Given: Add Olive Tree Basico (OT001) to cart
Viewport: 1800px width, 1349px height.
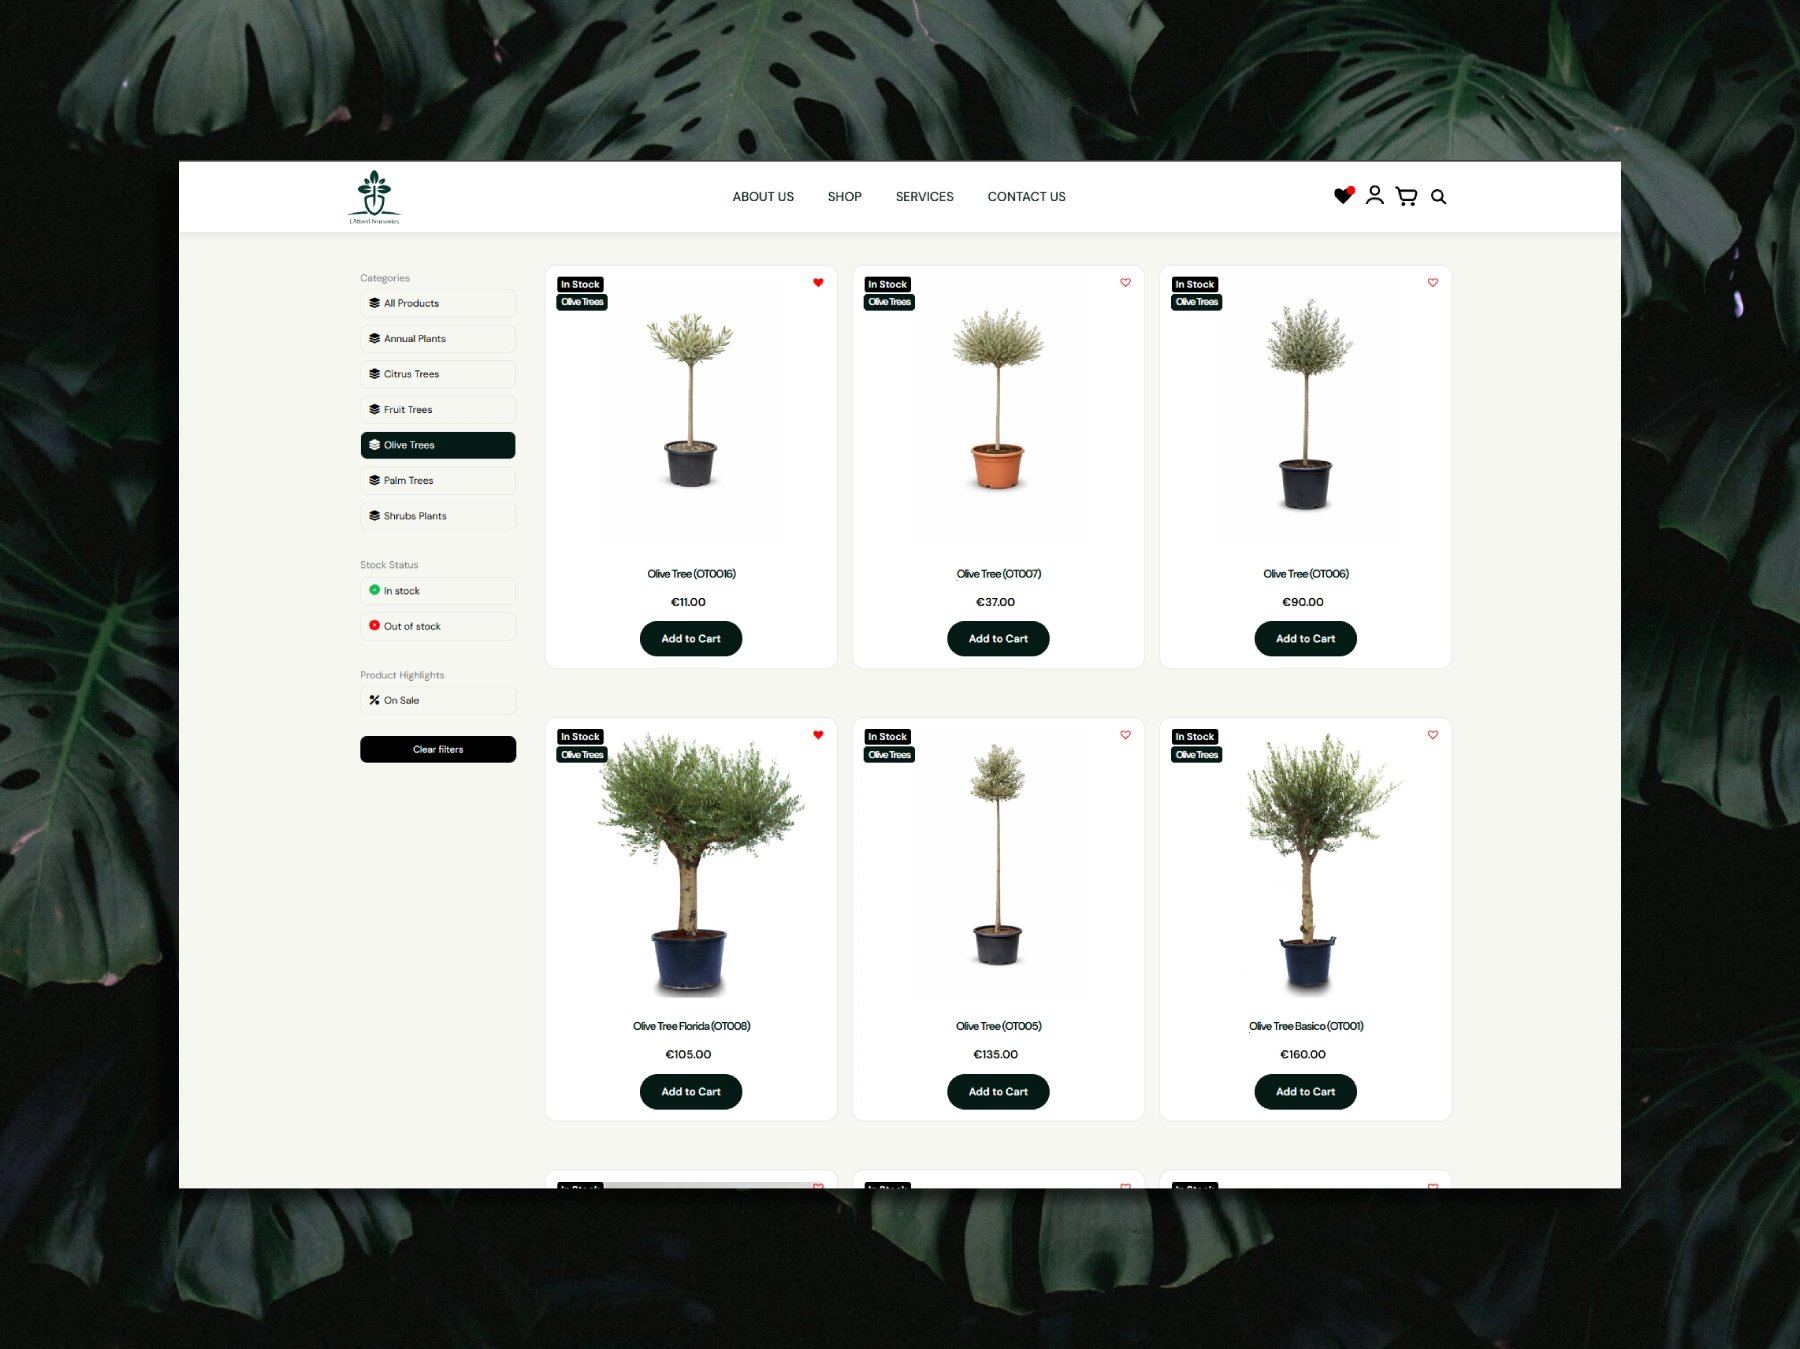Looking at the screenshot, I should pyautogui.click(x=1305, y=1092).
